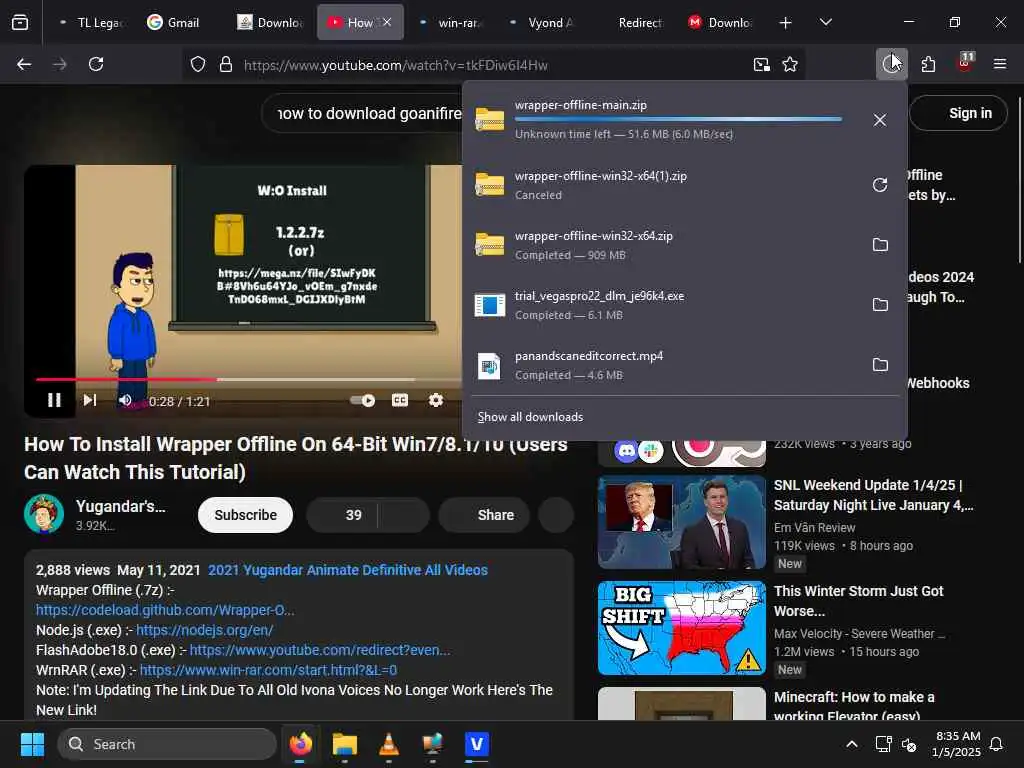Bookmark this page with the star icon
The height and width of the screenshot is (768, 1024).
(x=790, y=65)
